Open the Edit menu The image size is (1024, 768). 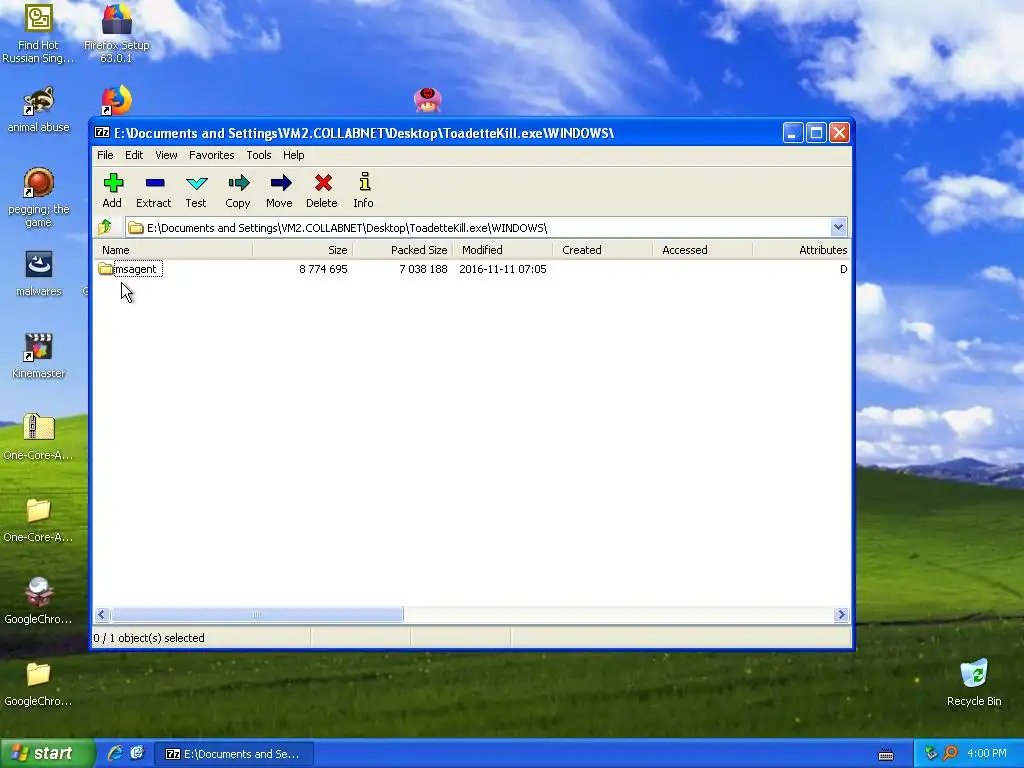tap(134, 155)
